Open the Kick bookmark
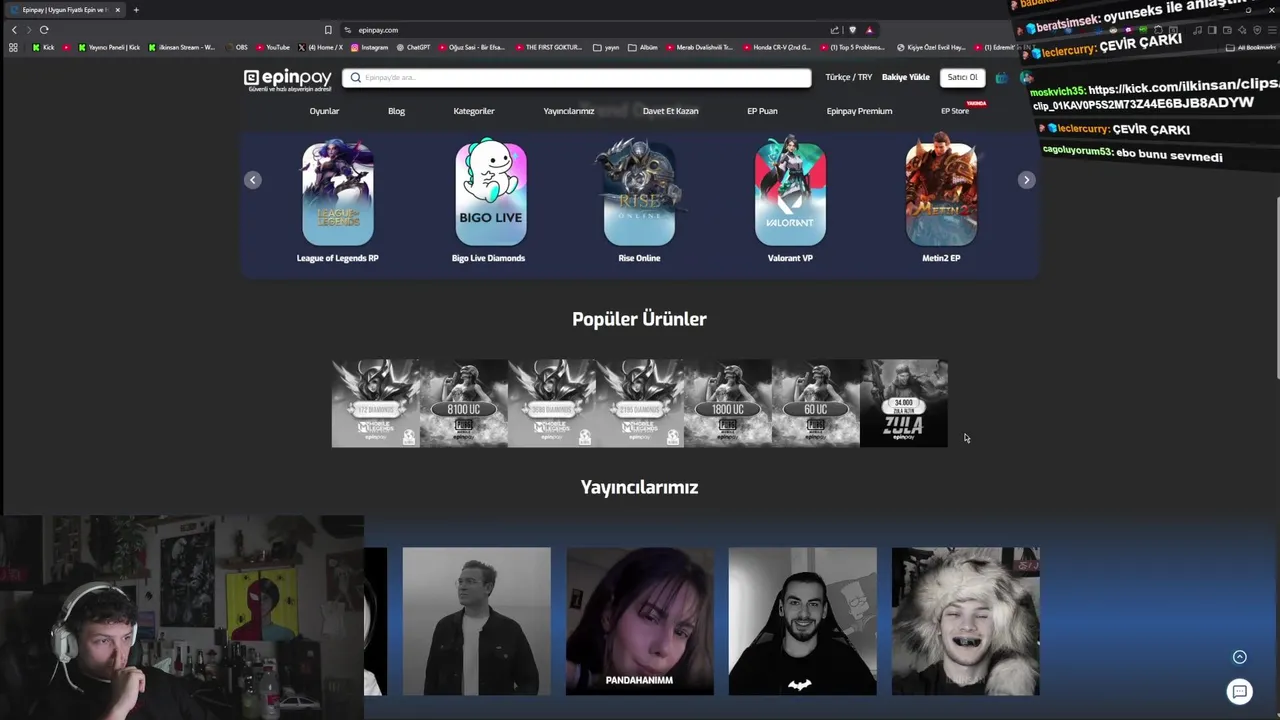This screenshot has height=720, width=1280. 43,47
